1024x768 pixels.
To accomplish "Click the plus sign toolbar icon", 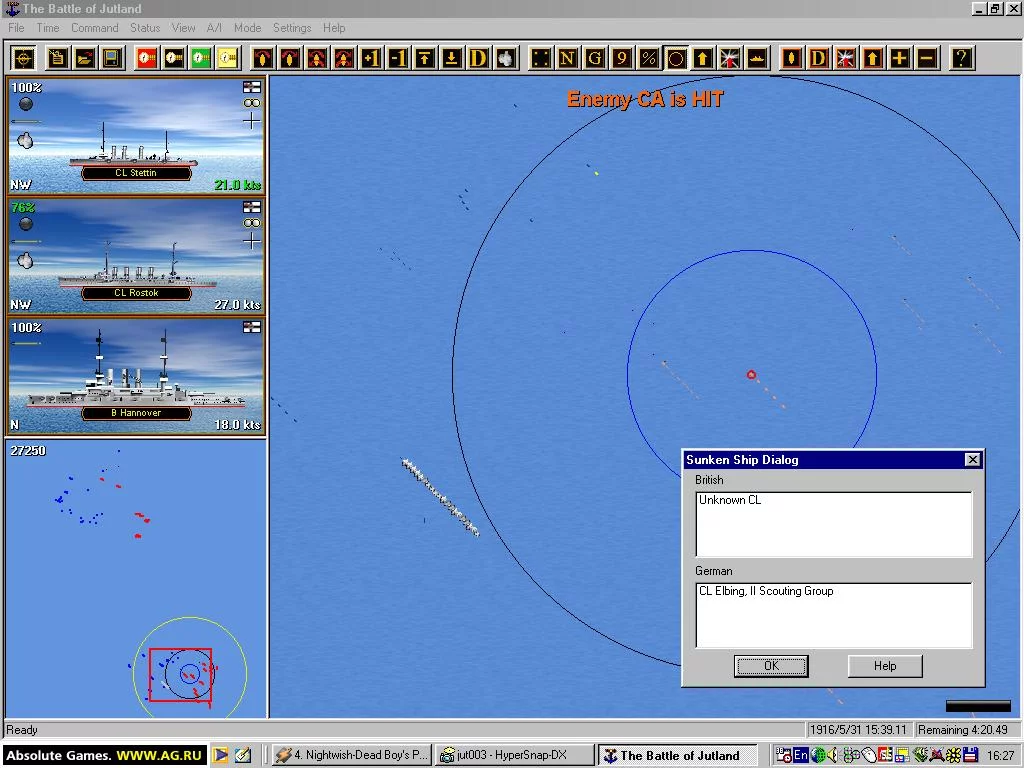I will (899, 58).
